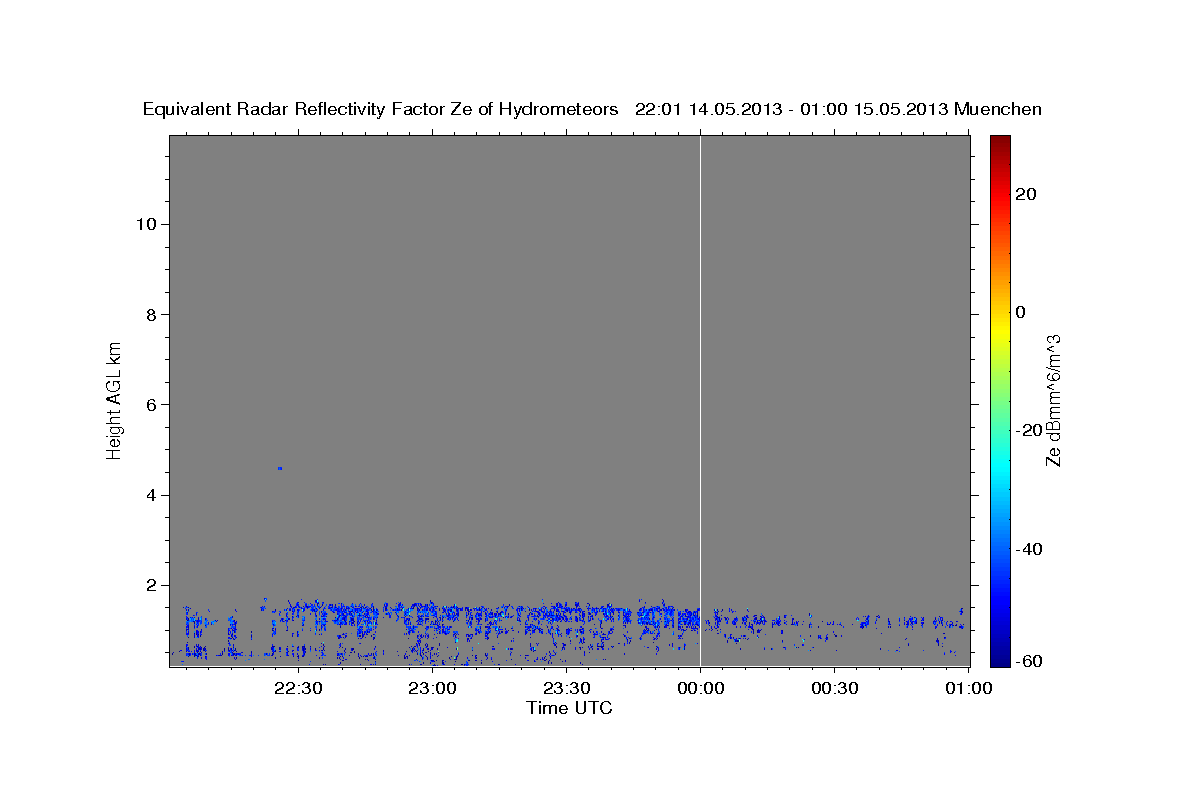Screen dimensions: 1200x800
Task: Click the colorbar value label -40
Action: [x=1030, y=548]
